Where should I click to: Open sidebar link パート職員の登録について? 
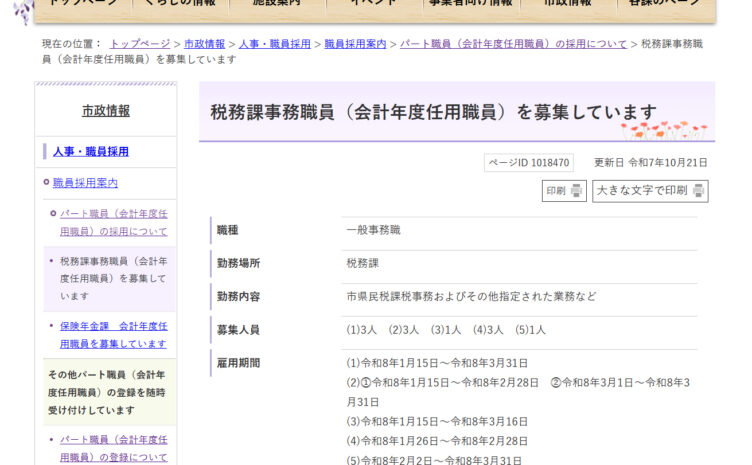(x=113, y=447)
